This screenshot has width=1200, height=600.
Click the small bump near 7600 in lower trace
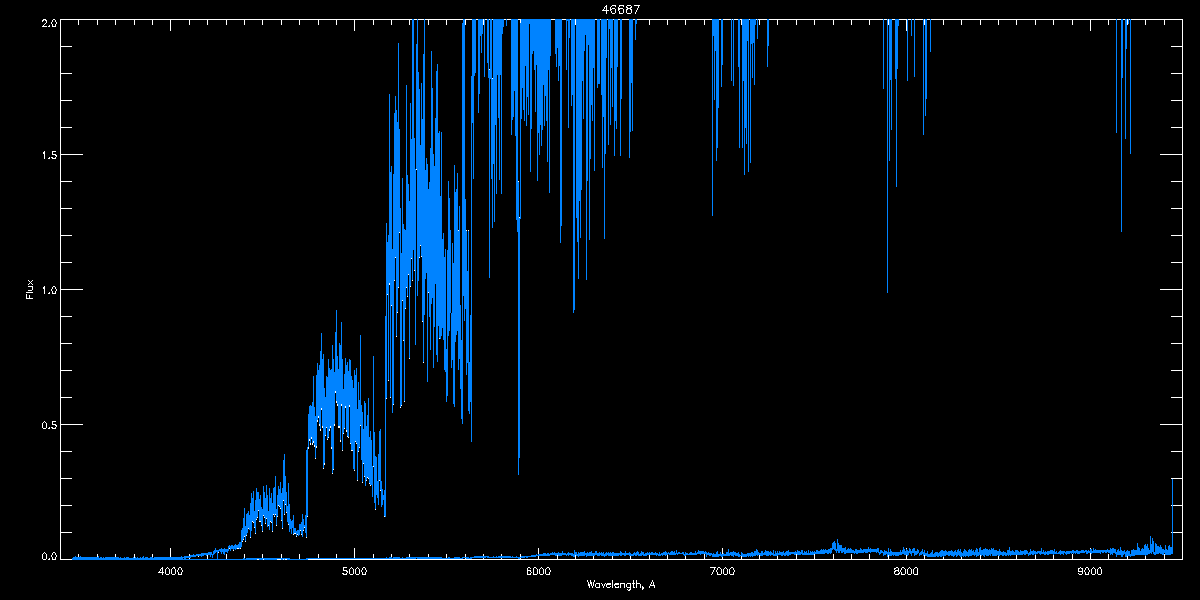(836, 545)
